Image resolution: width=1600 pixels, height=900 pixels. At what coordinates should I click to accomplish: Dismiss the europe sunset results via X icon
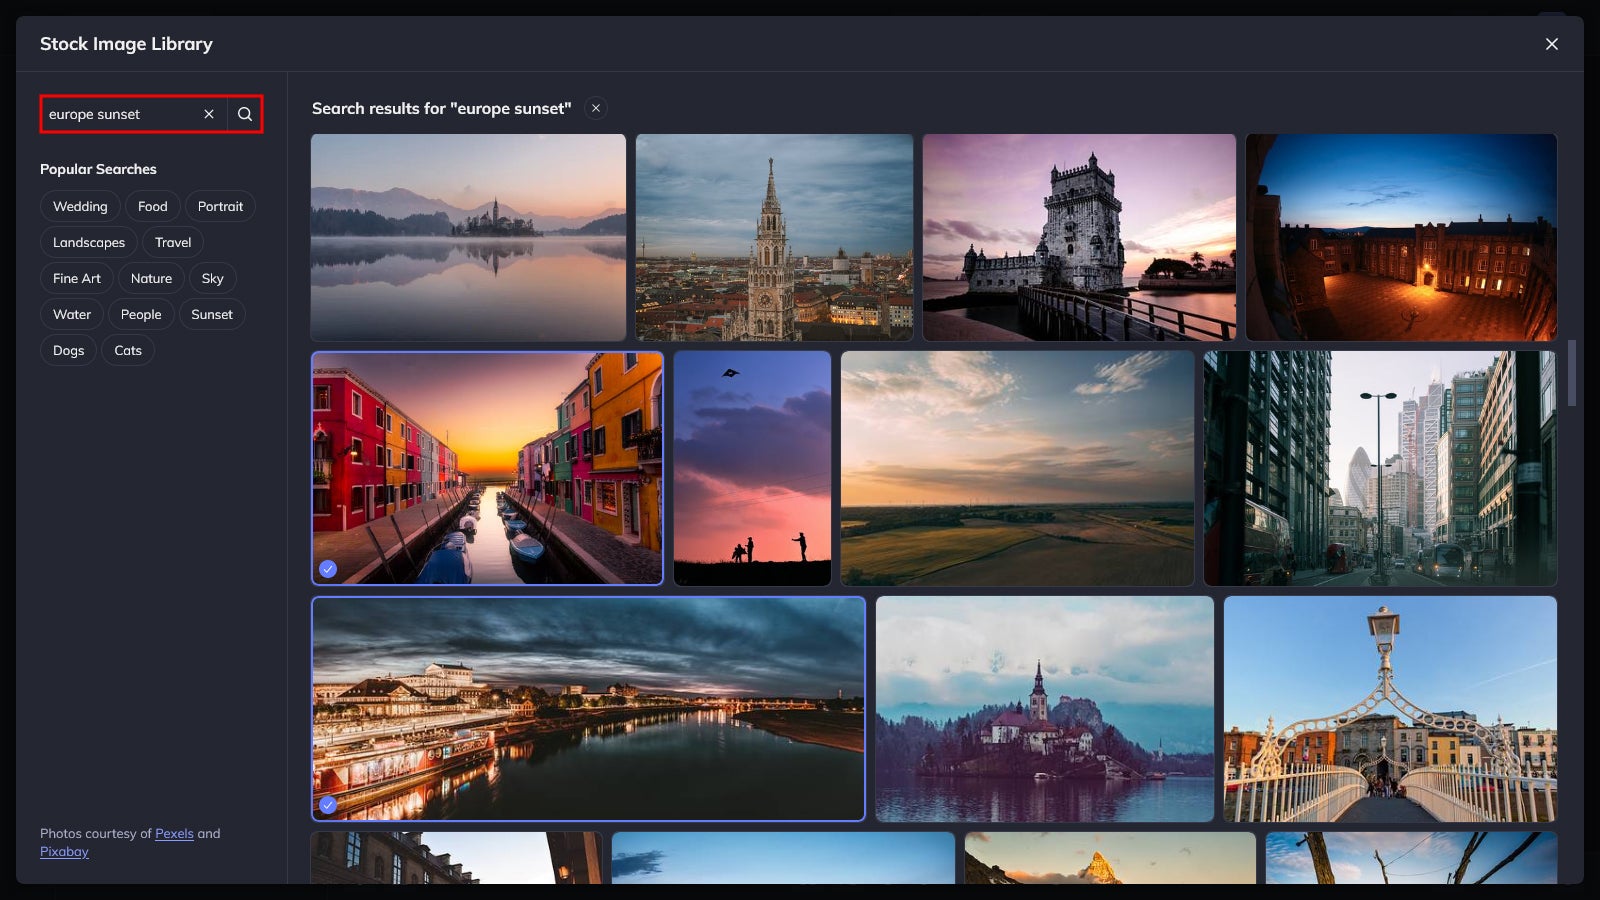point(595,108)
